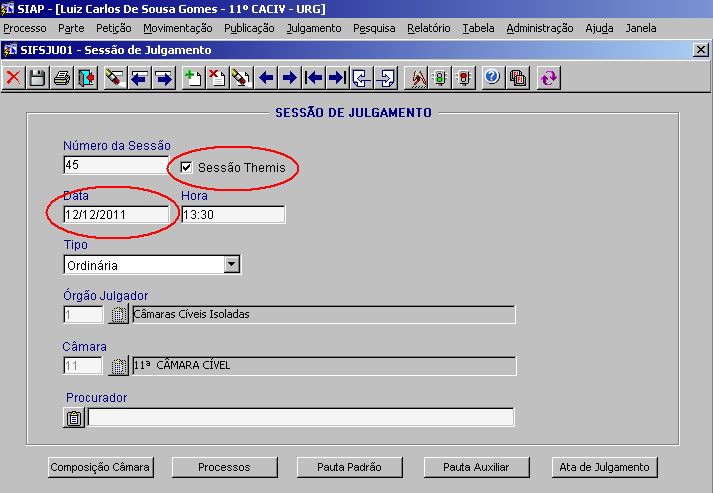Image resolution: width=713 pixels, height=493 pixels.
Task: Go to next record blue right arrow
Action: [x=290, y=78]
